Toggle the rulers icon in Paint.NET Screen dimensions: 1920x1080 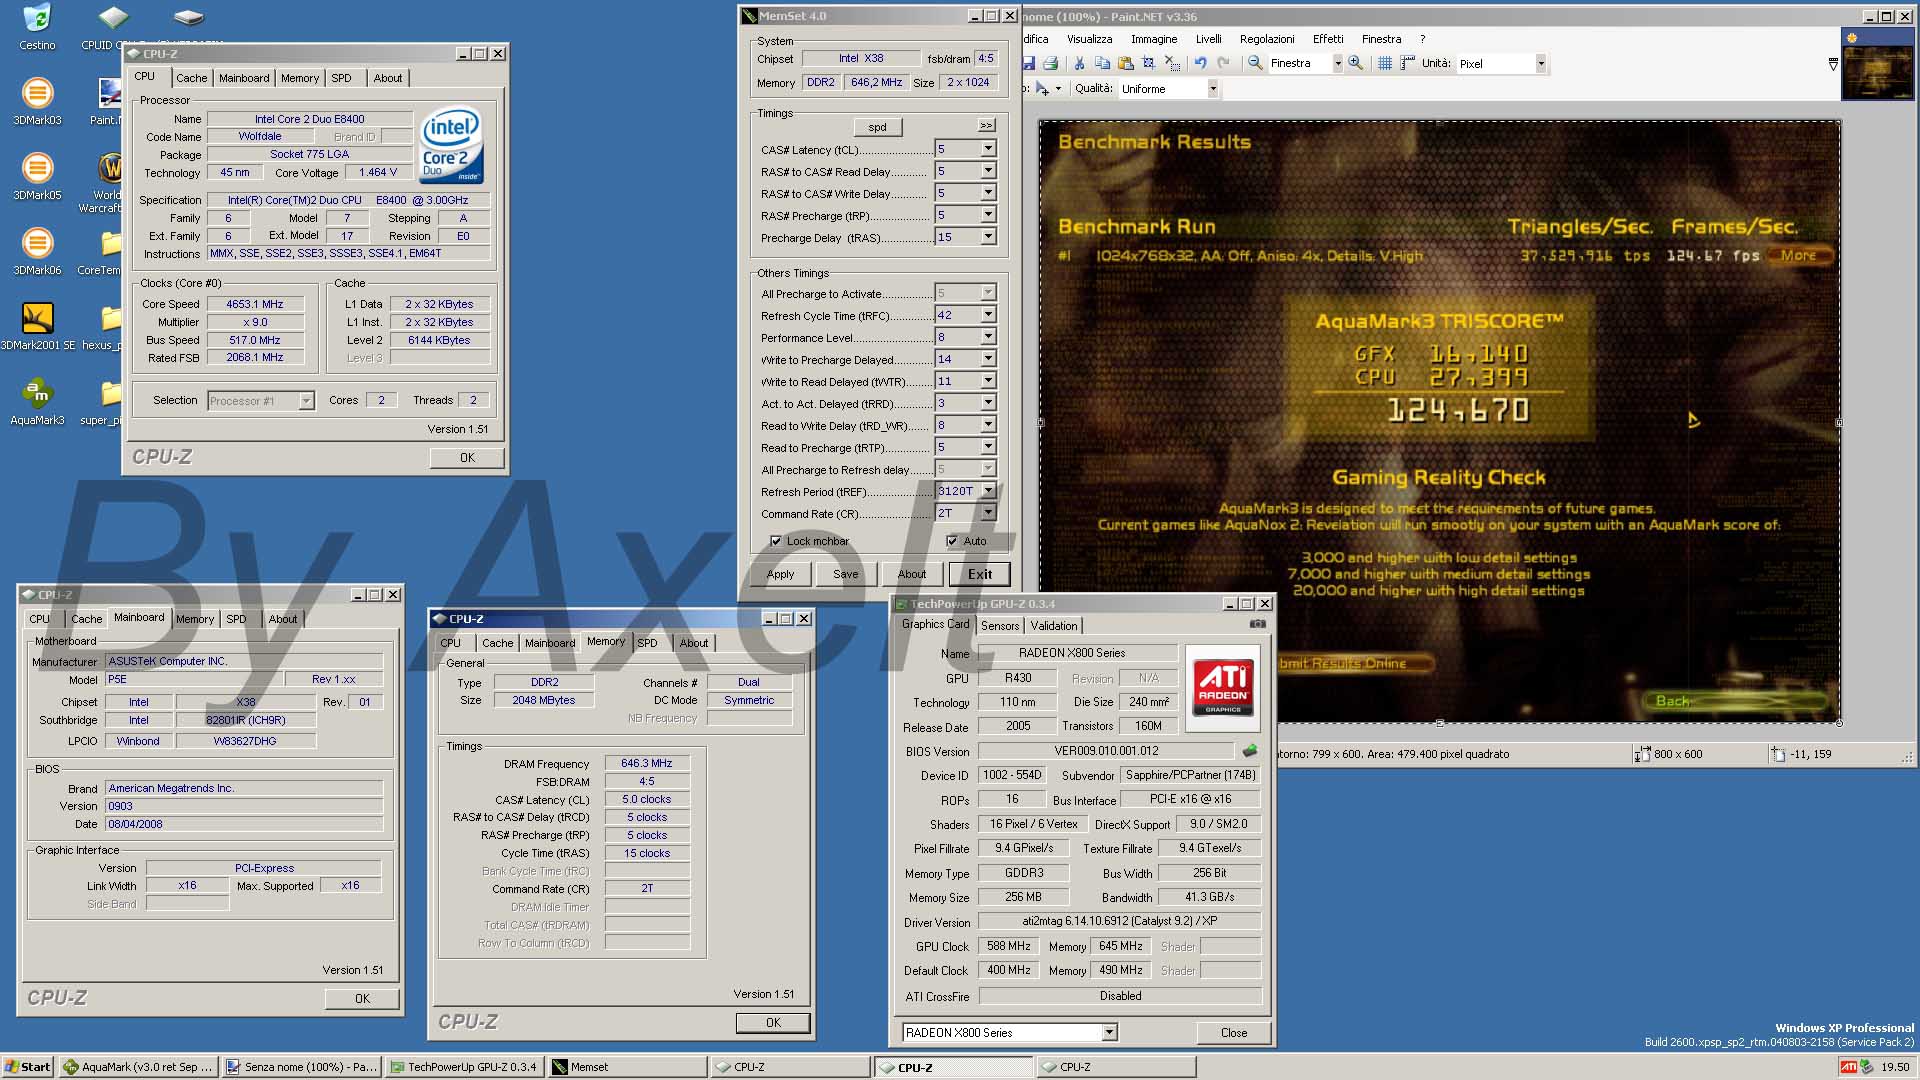[1407, 63]
